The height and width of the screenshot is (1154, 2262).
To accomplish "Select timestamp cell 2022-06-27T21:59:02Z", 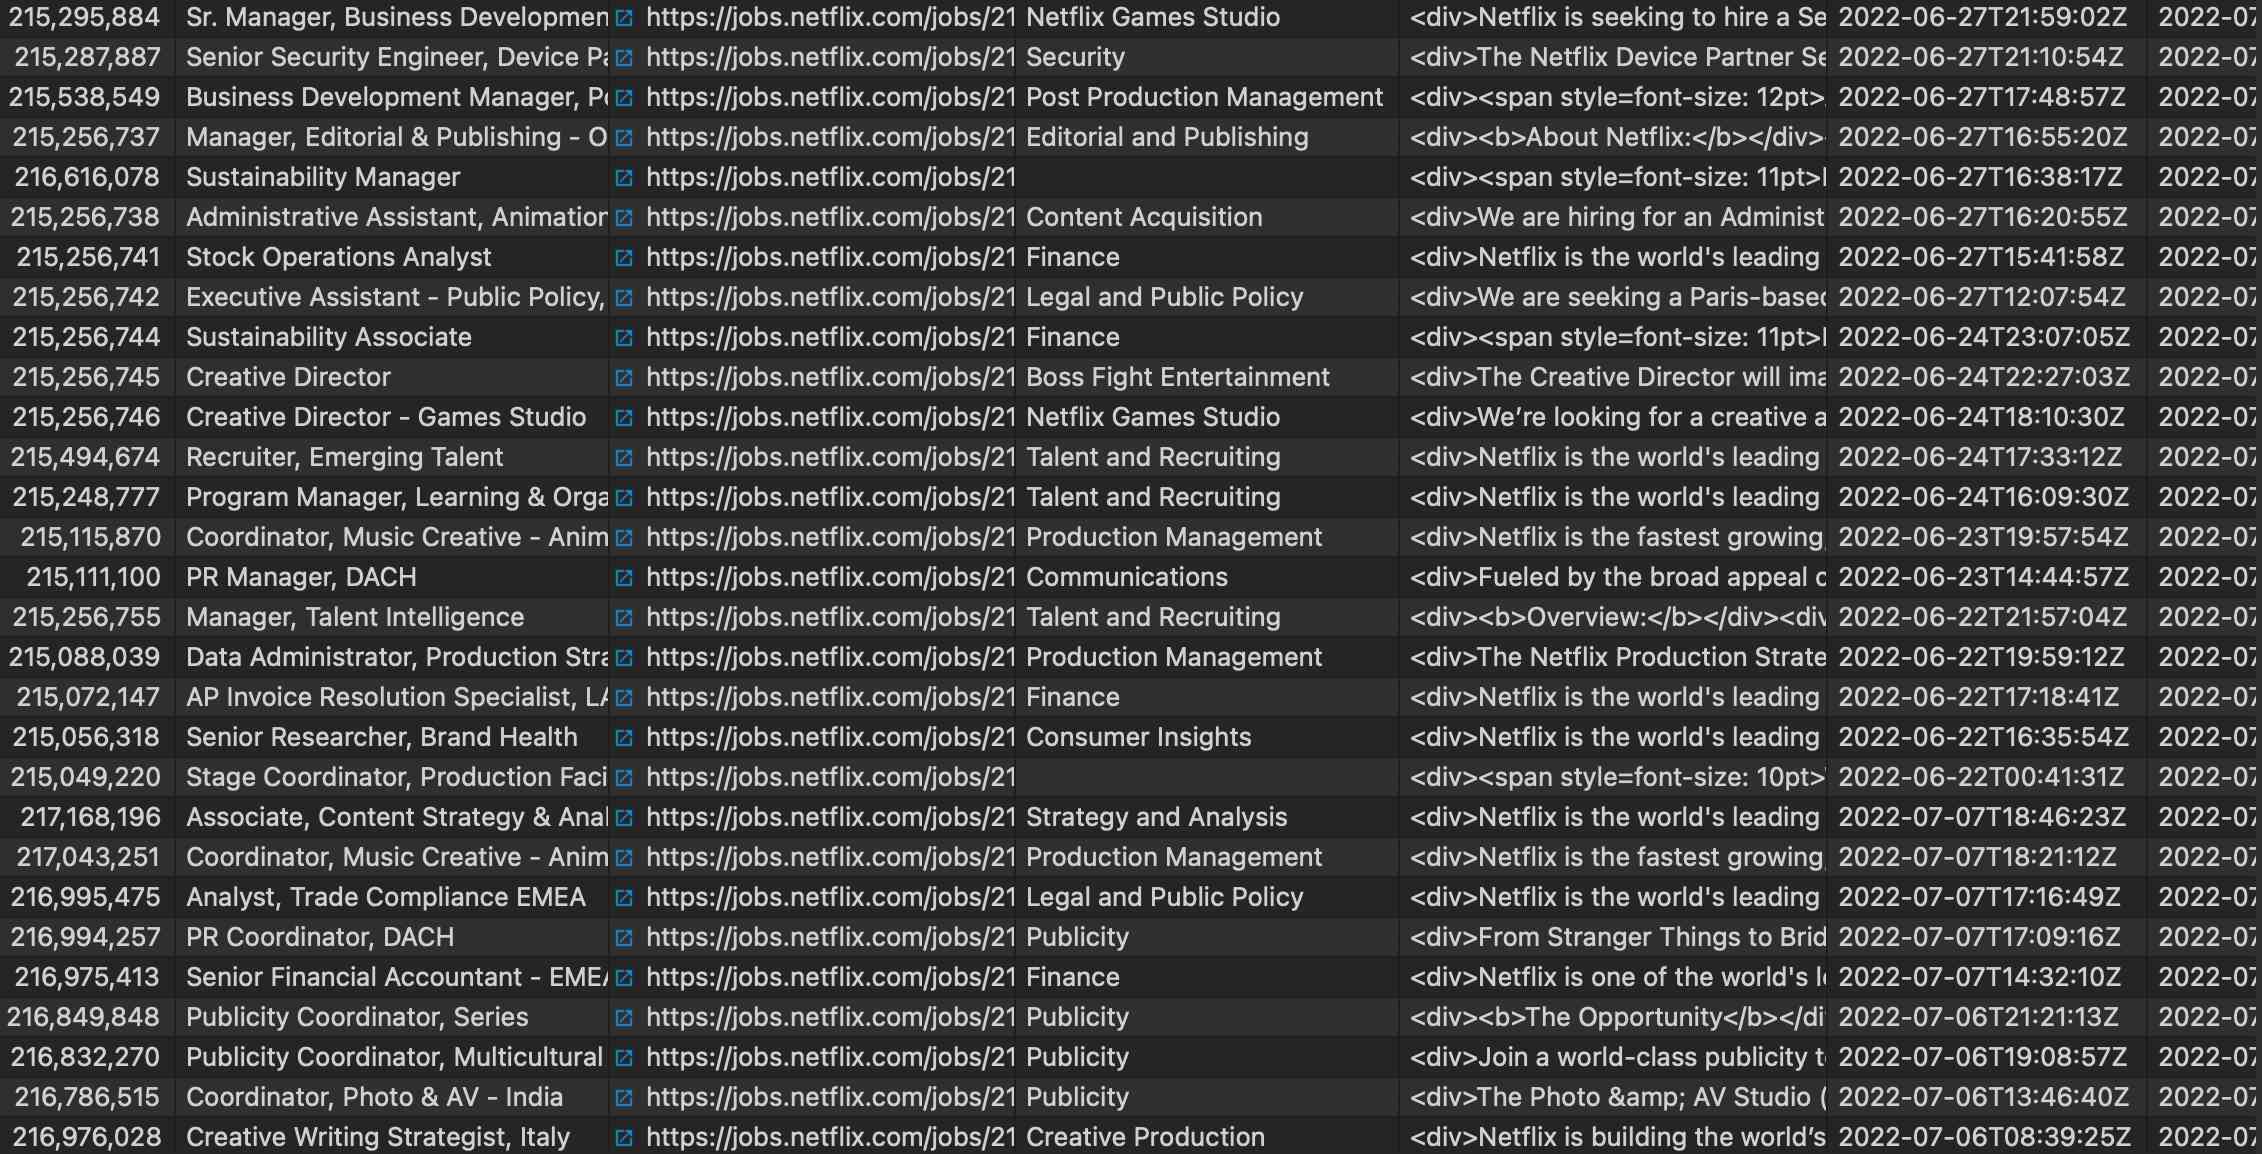I will [1982, 17].
